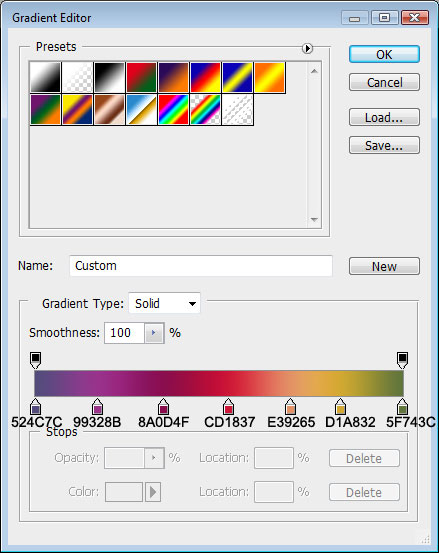Open the Color swatch arrow menu
Viewport: 439px width, 553px height.
pyautogui.click(x=153, y=492)
